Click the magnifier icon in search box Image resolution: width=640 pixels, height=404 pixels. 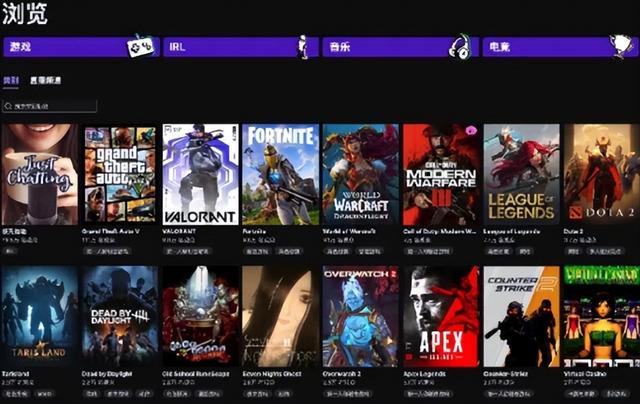click(x=8, y=107)
